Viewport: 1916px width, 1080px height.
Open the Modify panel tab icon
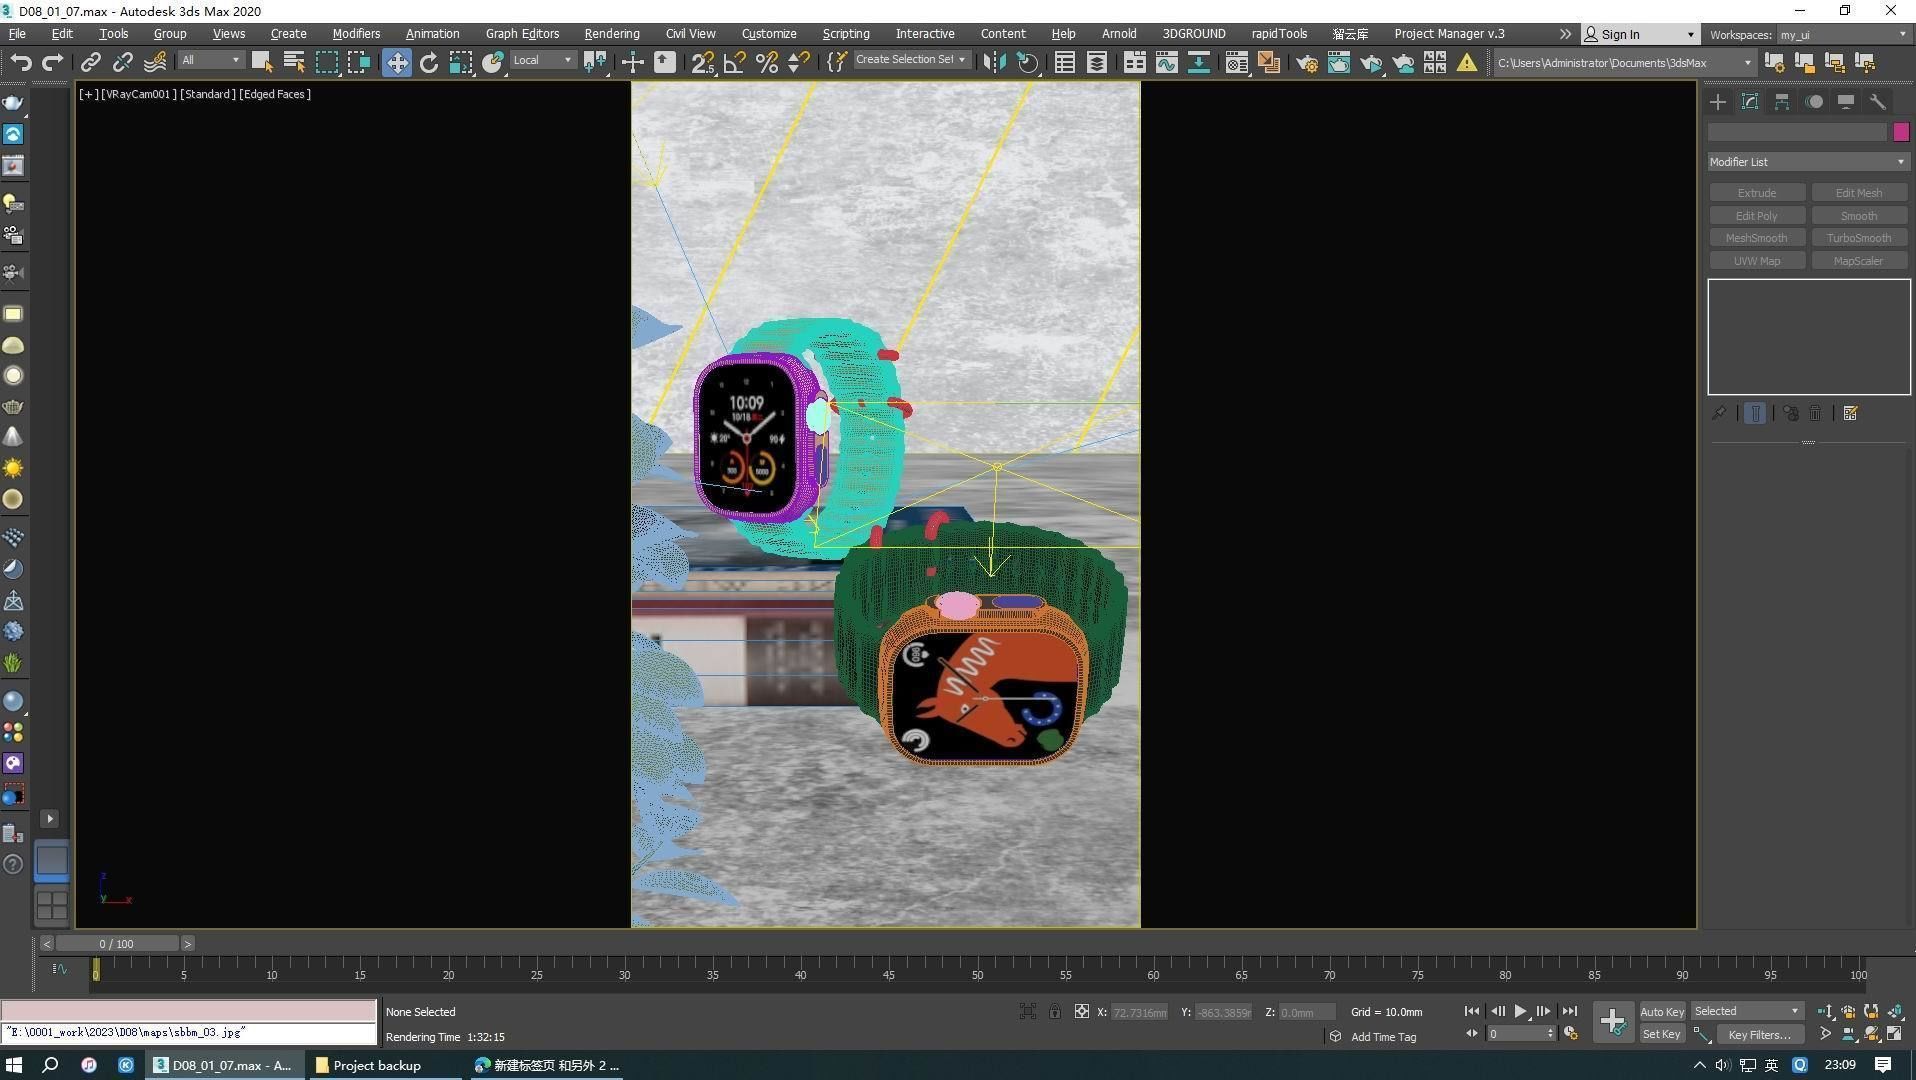tap(1750, 102)
